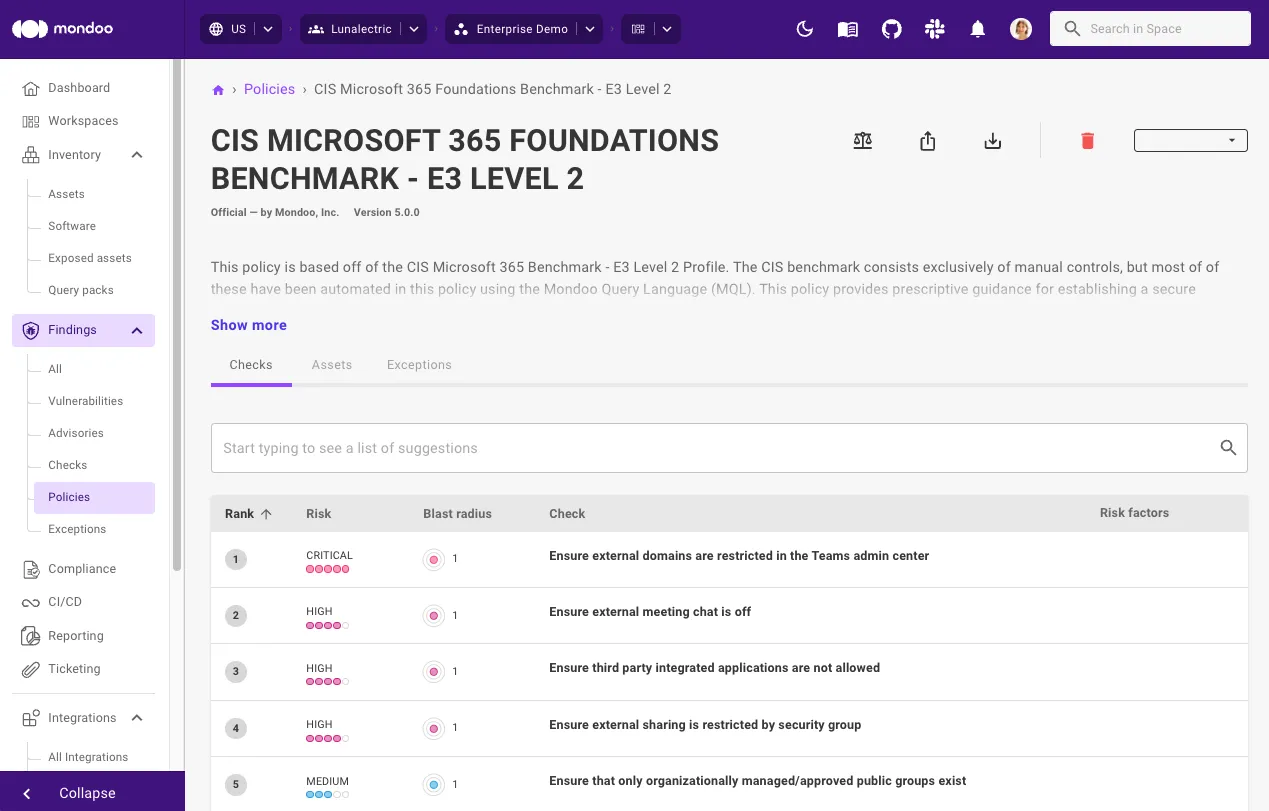The image size is (1269, 811).
Task: Click the compliance scales icon
Action: coord(863,141)
